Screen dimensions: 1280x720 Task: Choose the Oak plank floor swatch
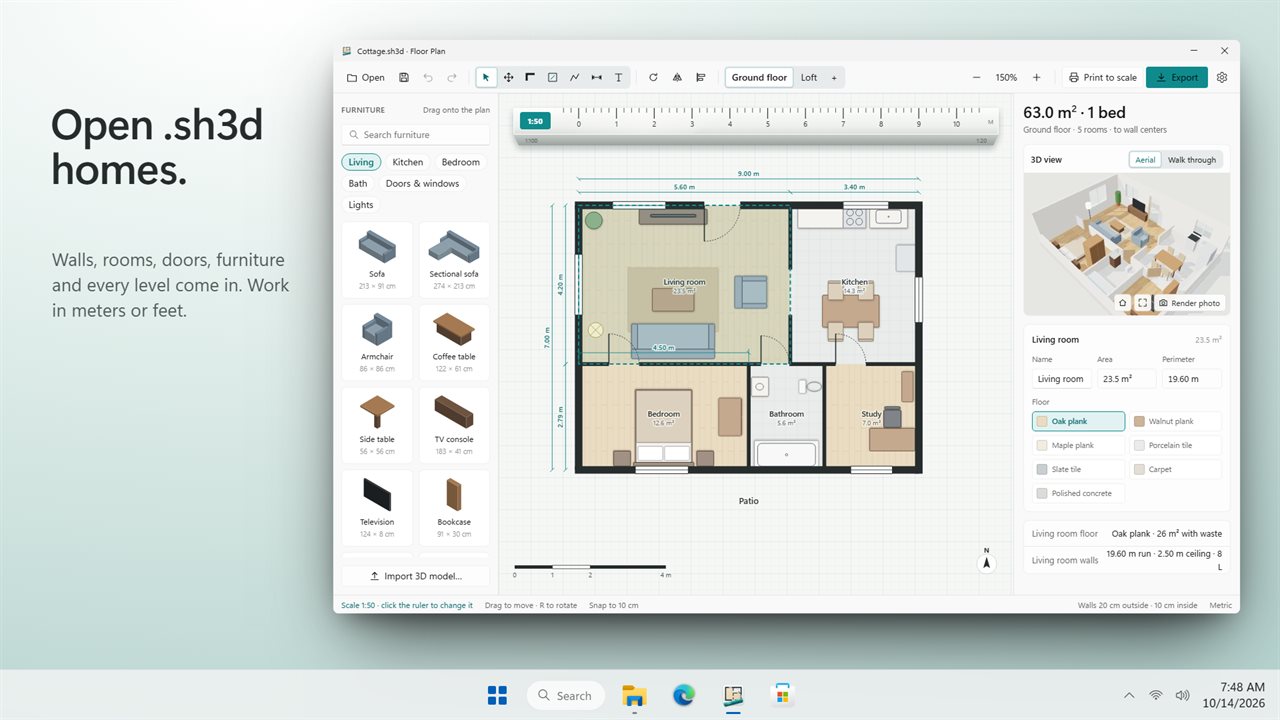pos(1078,421)
